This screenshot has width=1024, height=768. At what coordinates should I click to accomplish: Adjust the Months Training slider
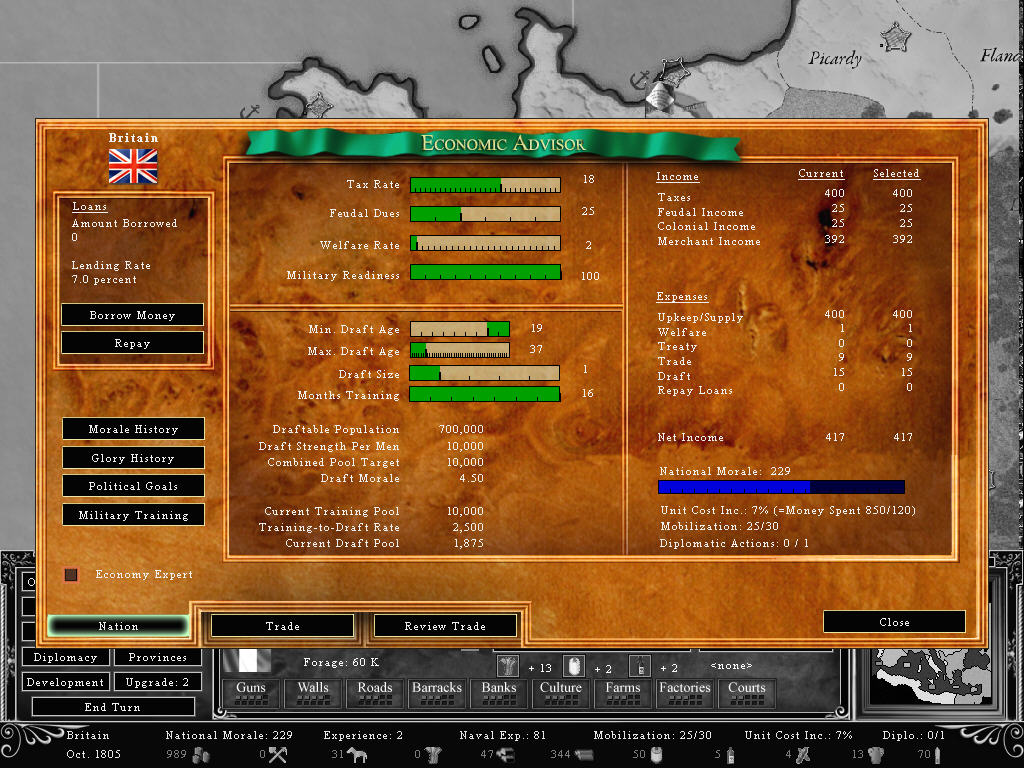coord(485,394)
